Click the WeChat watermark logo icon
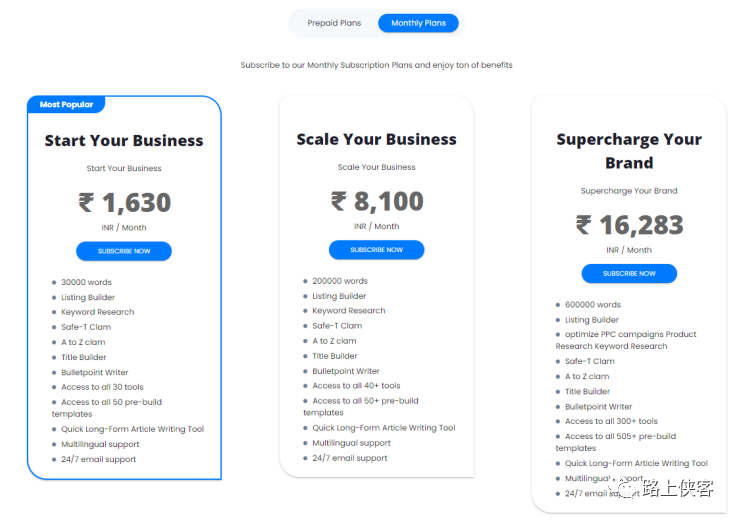 (628, 488)
